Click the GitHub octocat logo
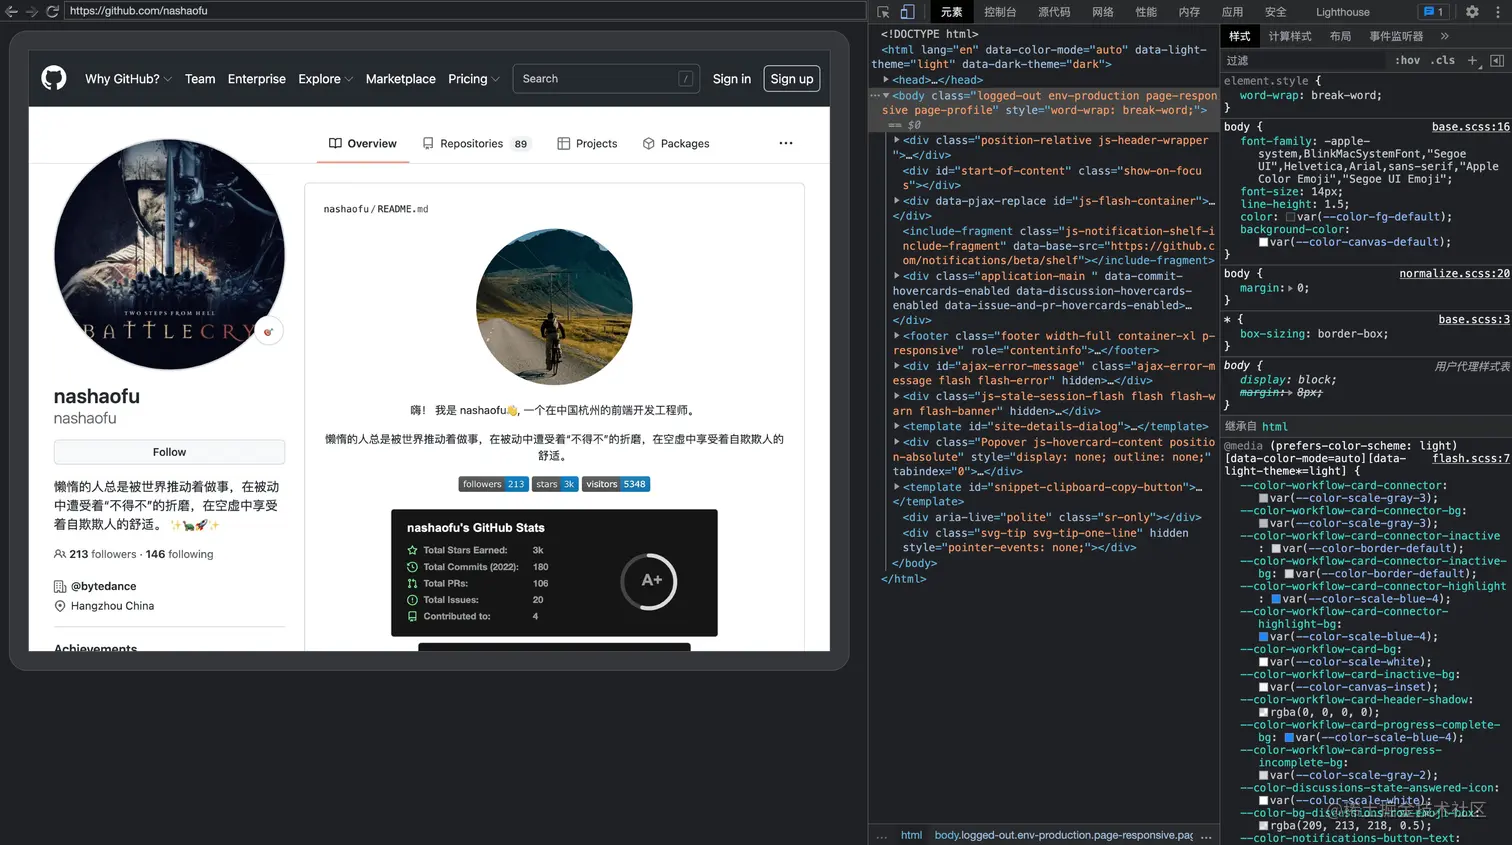The width and height of the screenshot is (1512, 845). coord(54,78)
